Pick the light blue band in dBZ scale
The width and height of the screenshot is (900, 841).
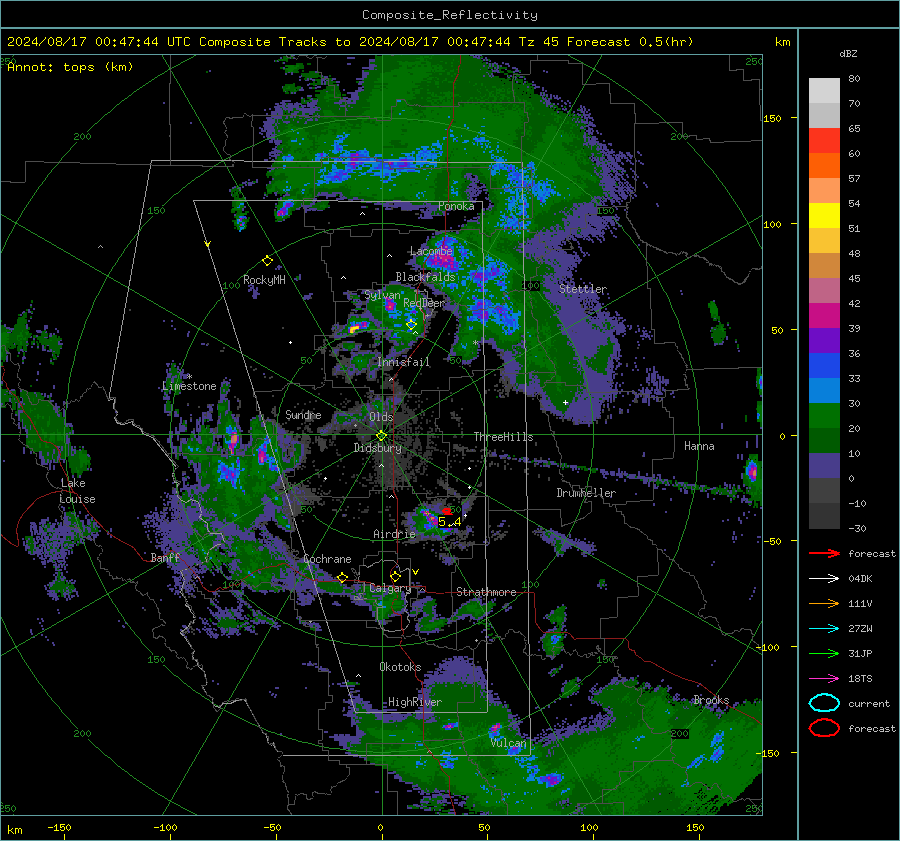point(824,390)
